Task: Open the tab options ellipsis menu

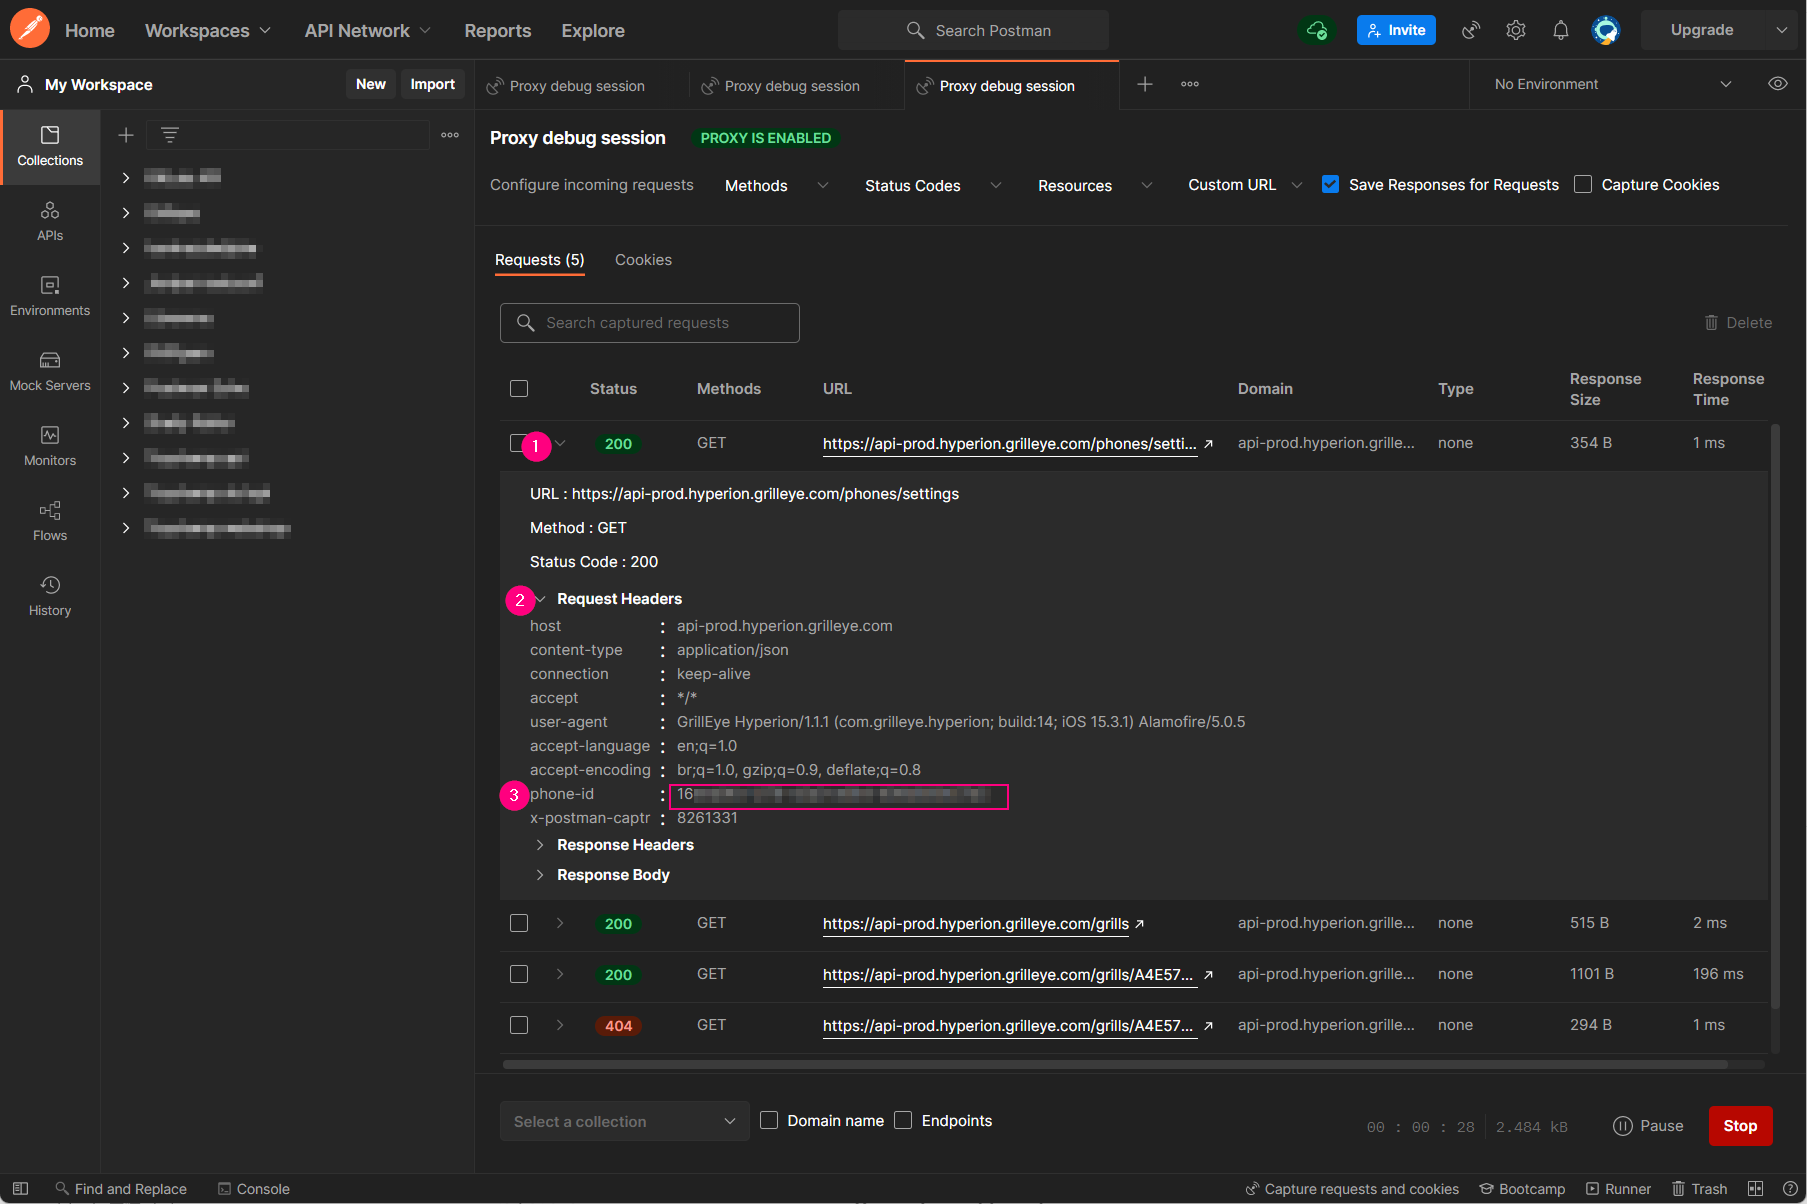Action: click(1190, 84)
